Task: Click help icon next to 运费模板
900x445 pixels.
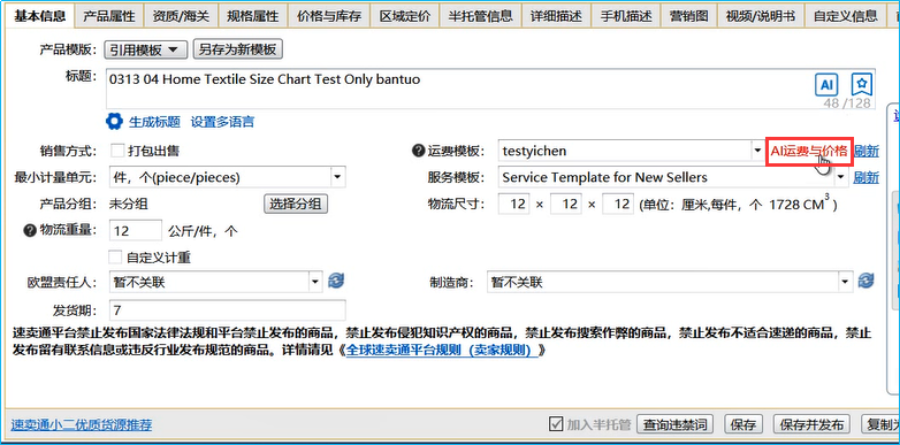Action: coord(418,151)
